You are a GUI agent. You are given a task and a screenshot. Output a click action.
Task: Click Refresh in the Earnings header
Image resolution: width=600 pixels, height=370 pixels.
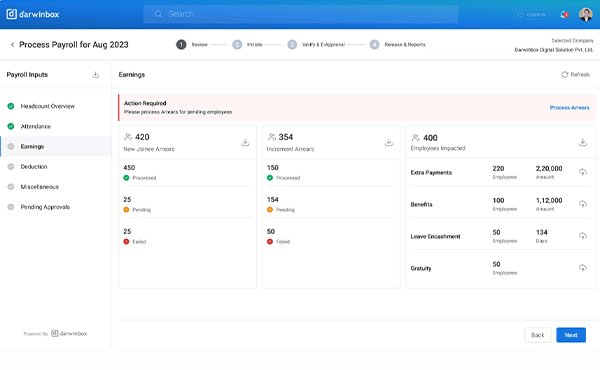(576, 75)
